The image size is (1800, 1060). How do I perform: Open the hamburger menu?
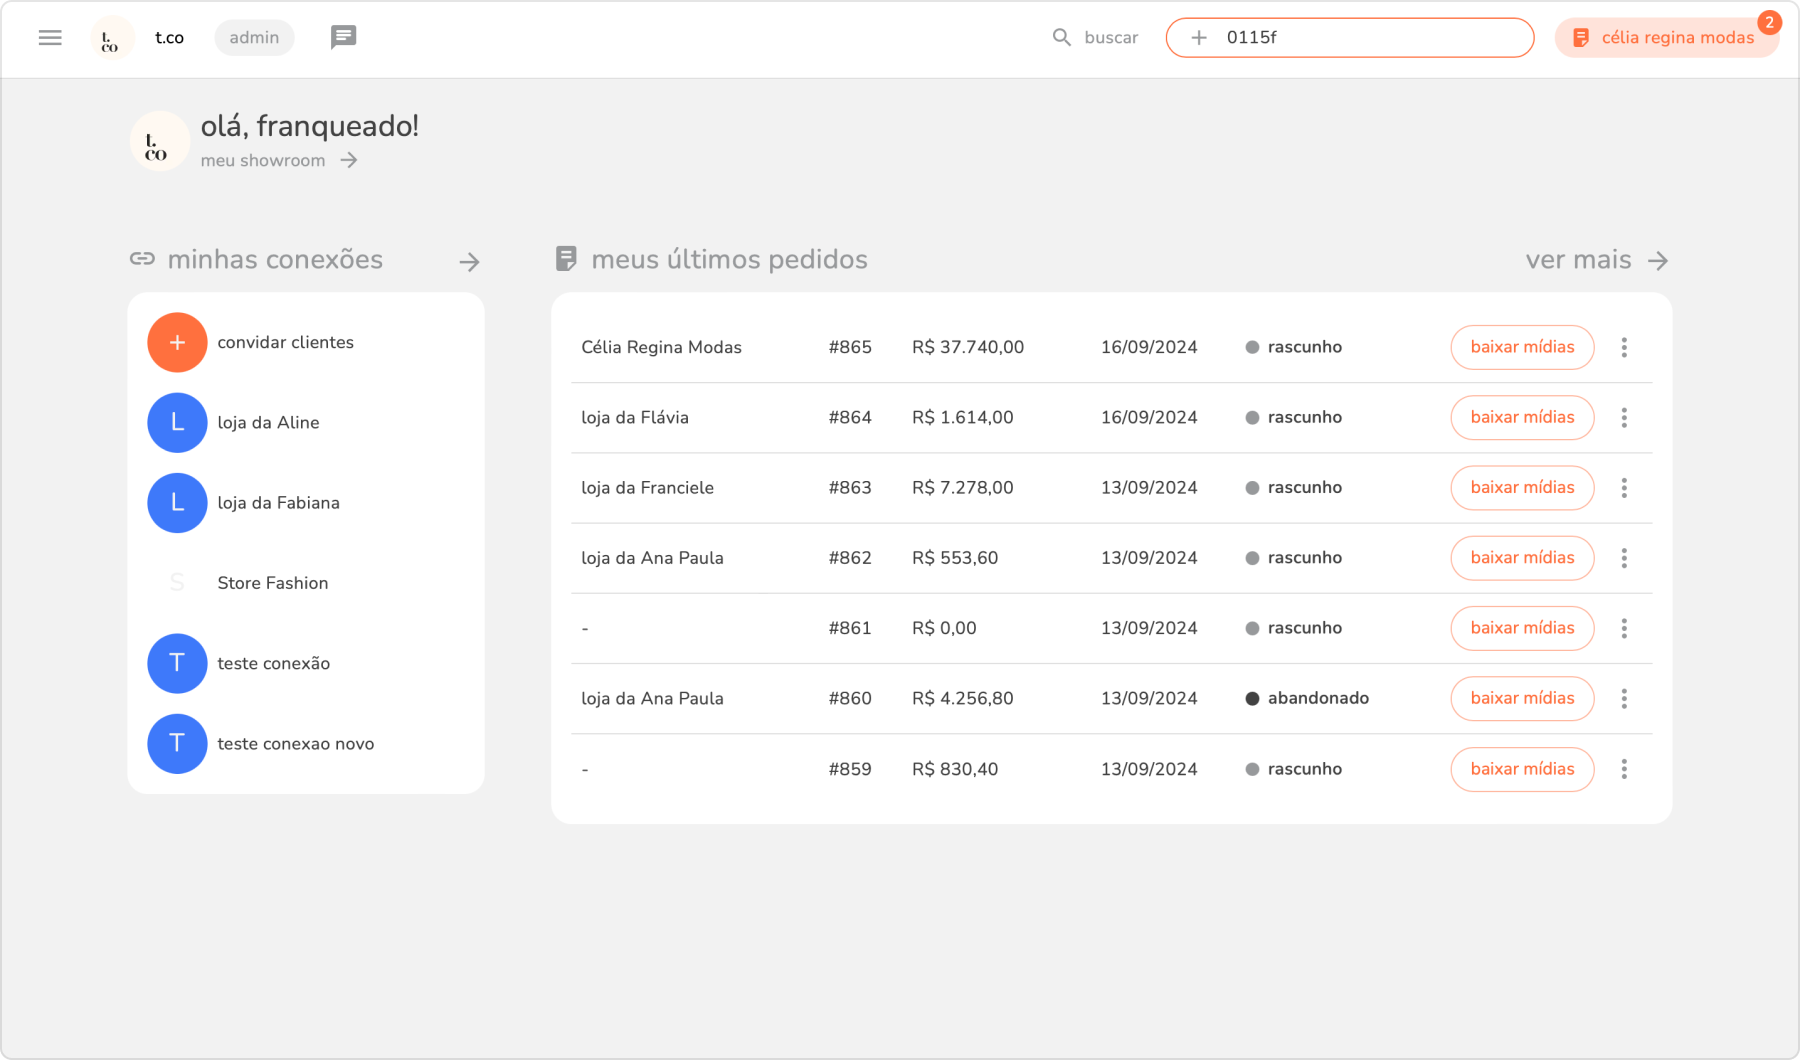pos(50,38)
